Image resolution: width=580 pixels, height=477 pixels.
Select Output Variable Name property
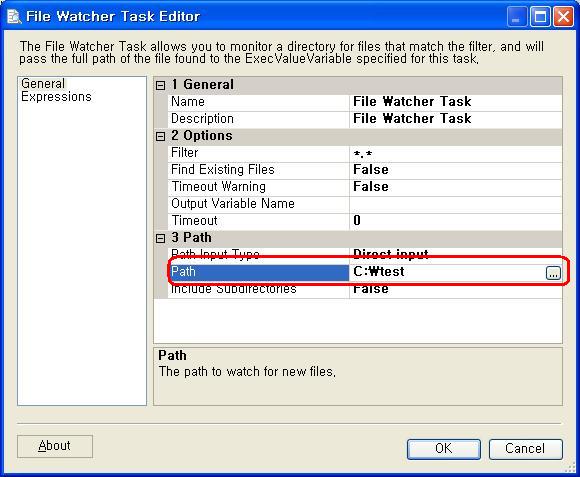point(259,204)
